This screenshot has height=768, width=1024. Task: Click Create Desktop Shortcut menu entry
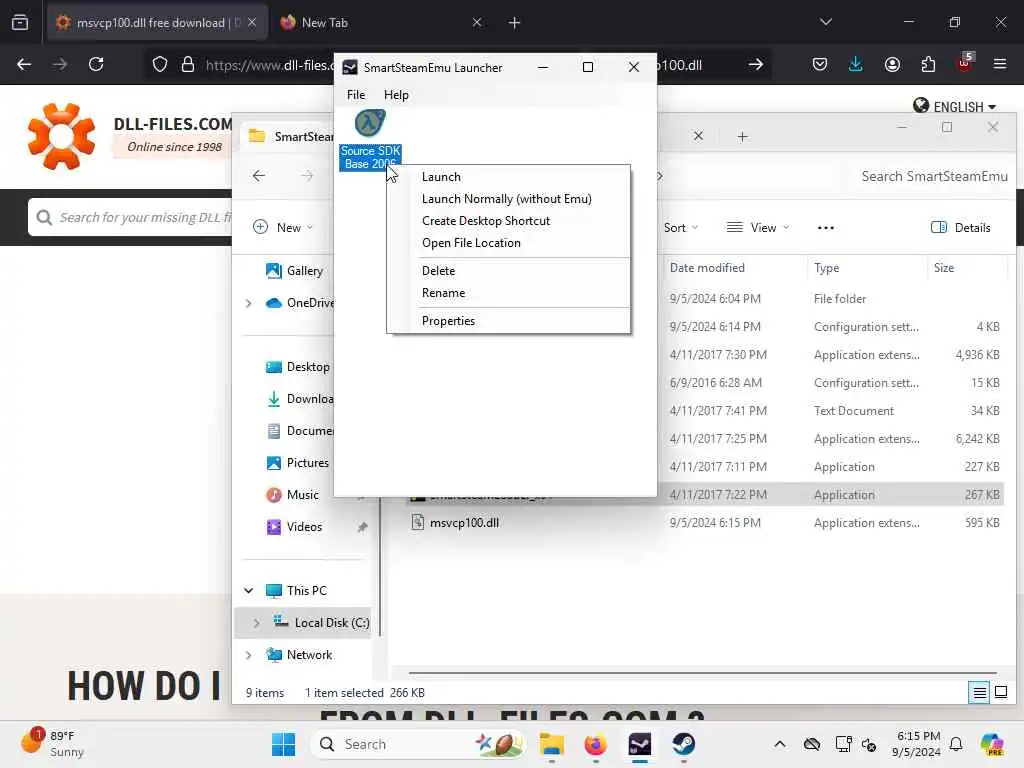[485, 221]
